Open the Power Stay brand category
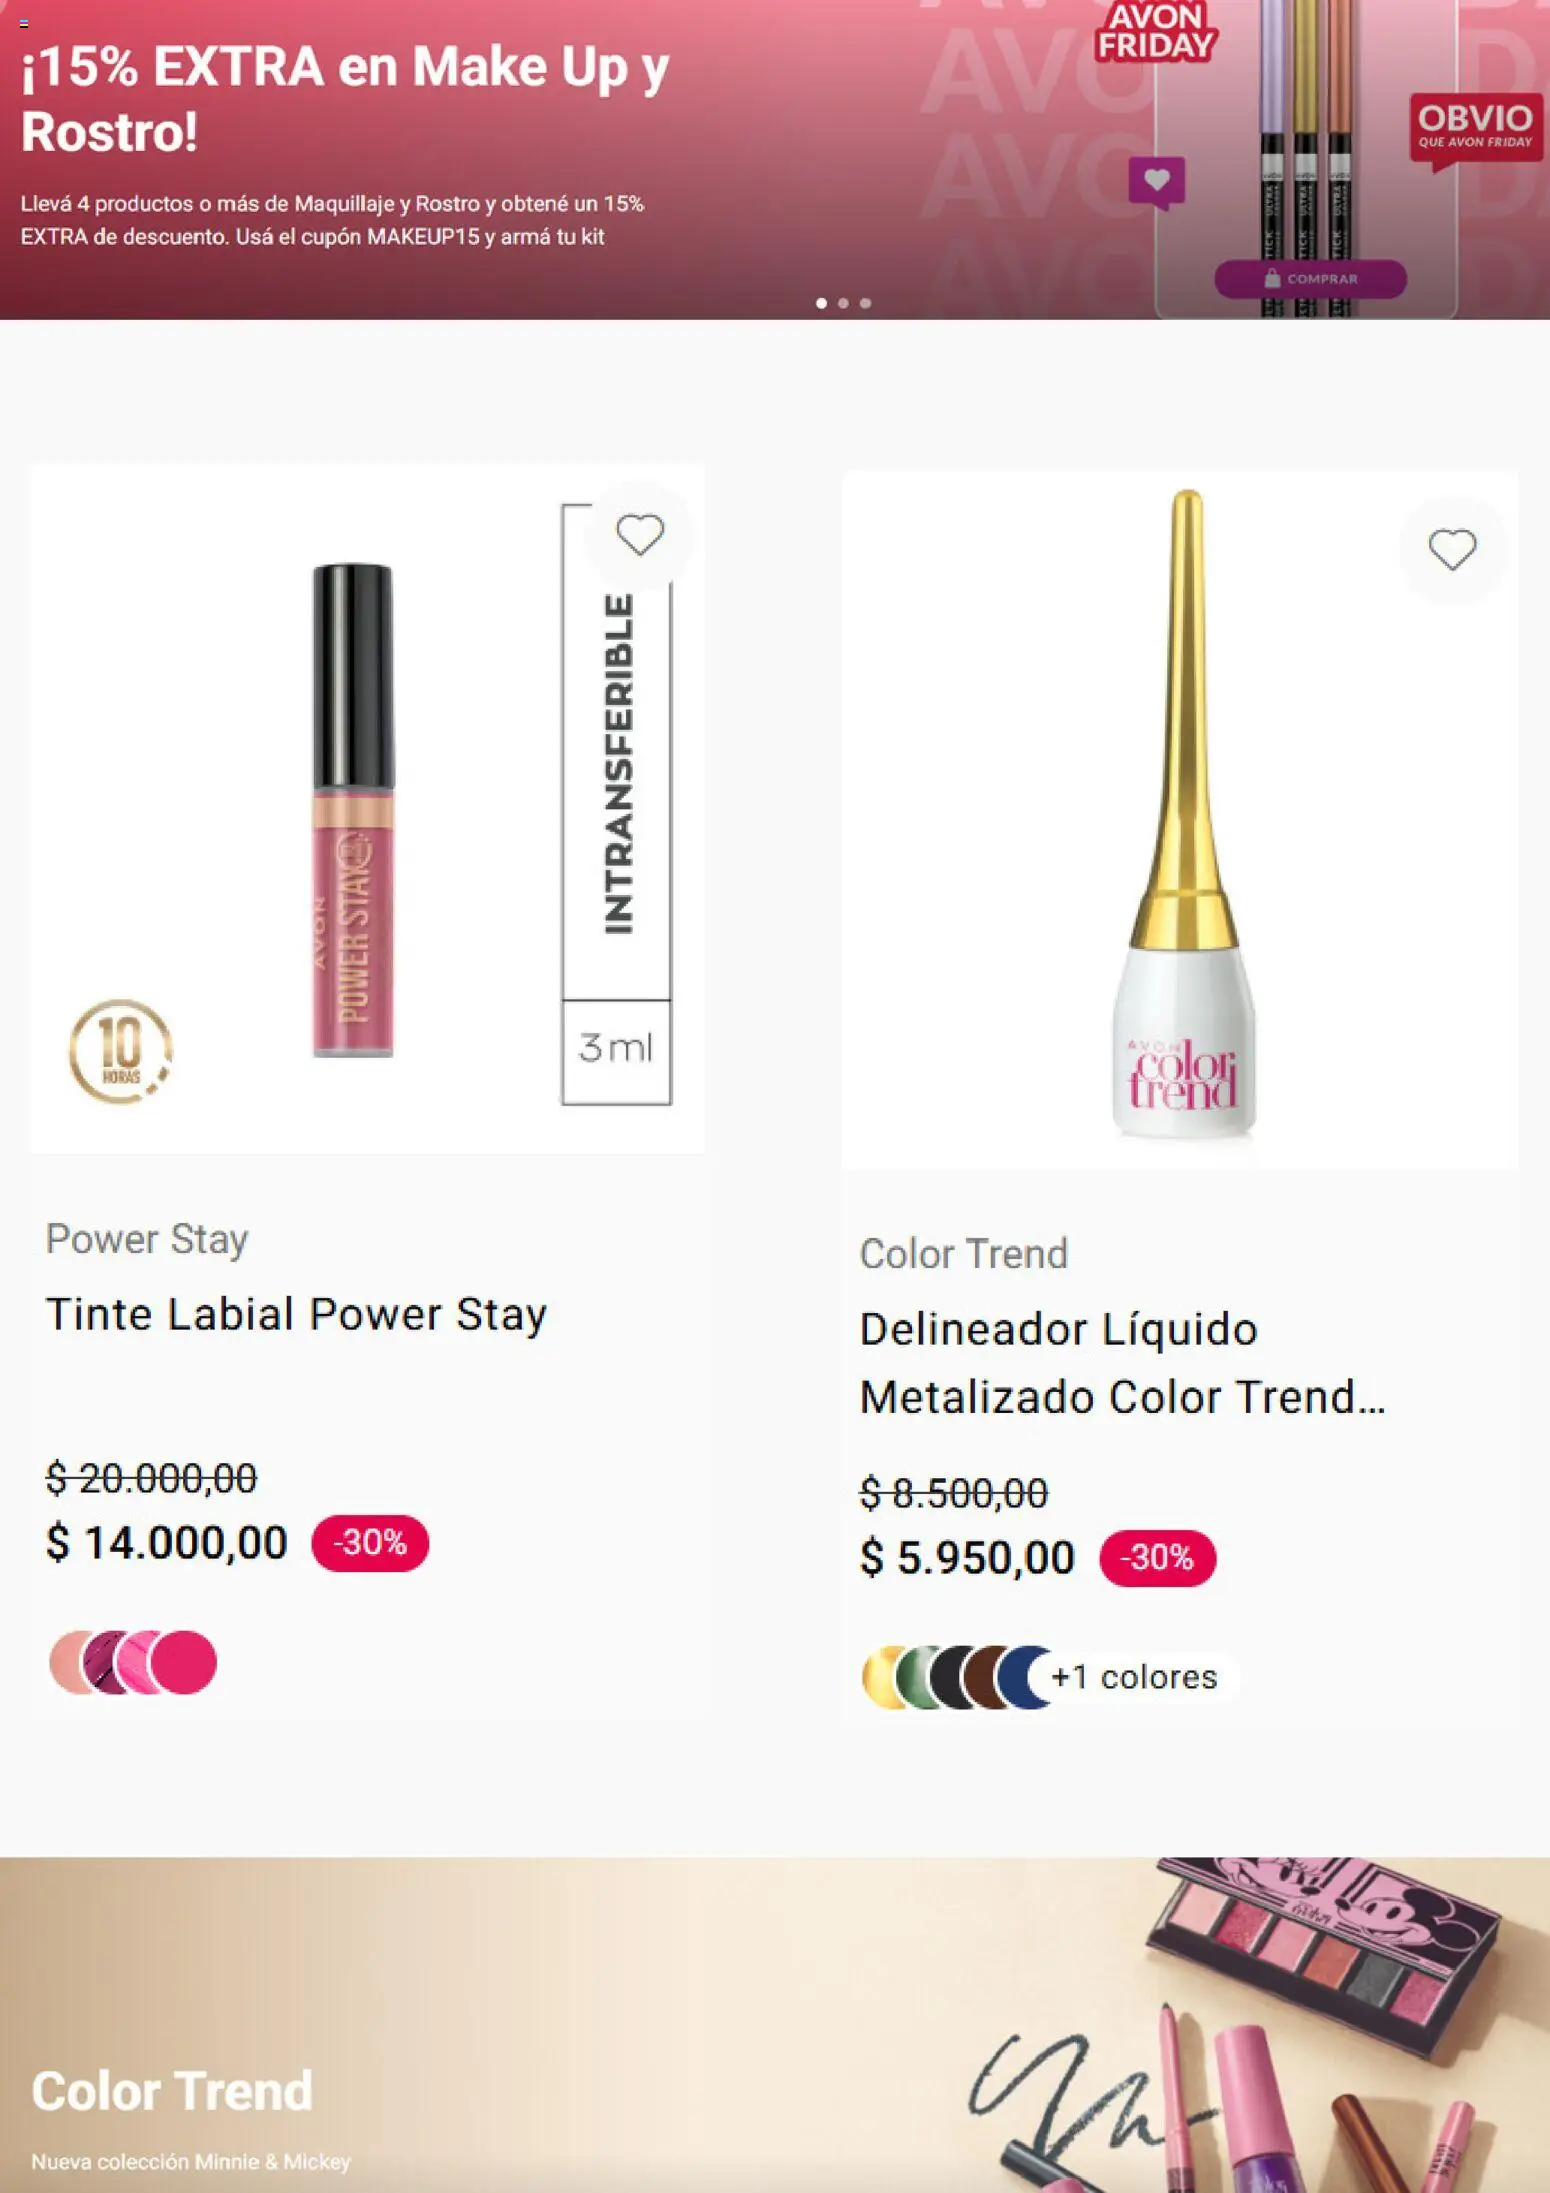This screenshot has height=2193, width=1550. (x=146, y=1238)
